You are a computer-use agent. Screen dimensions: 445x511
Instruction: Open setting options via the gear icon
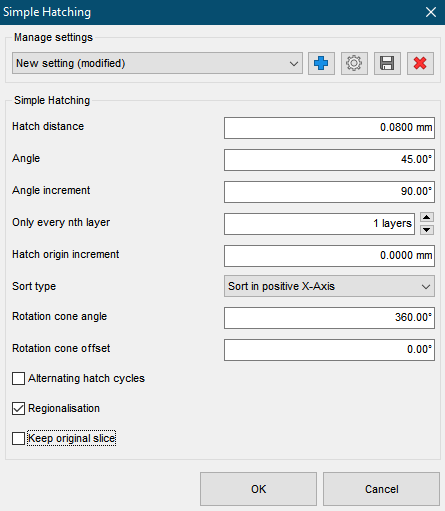tap(354, 63)
